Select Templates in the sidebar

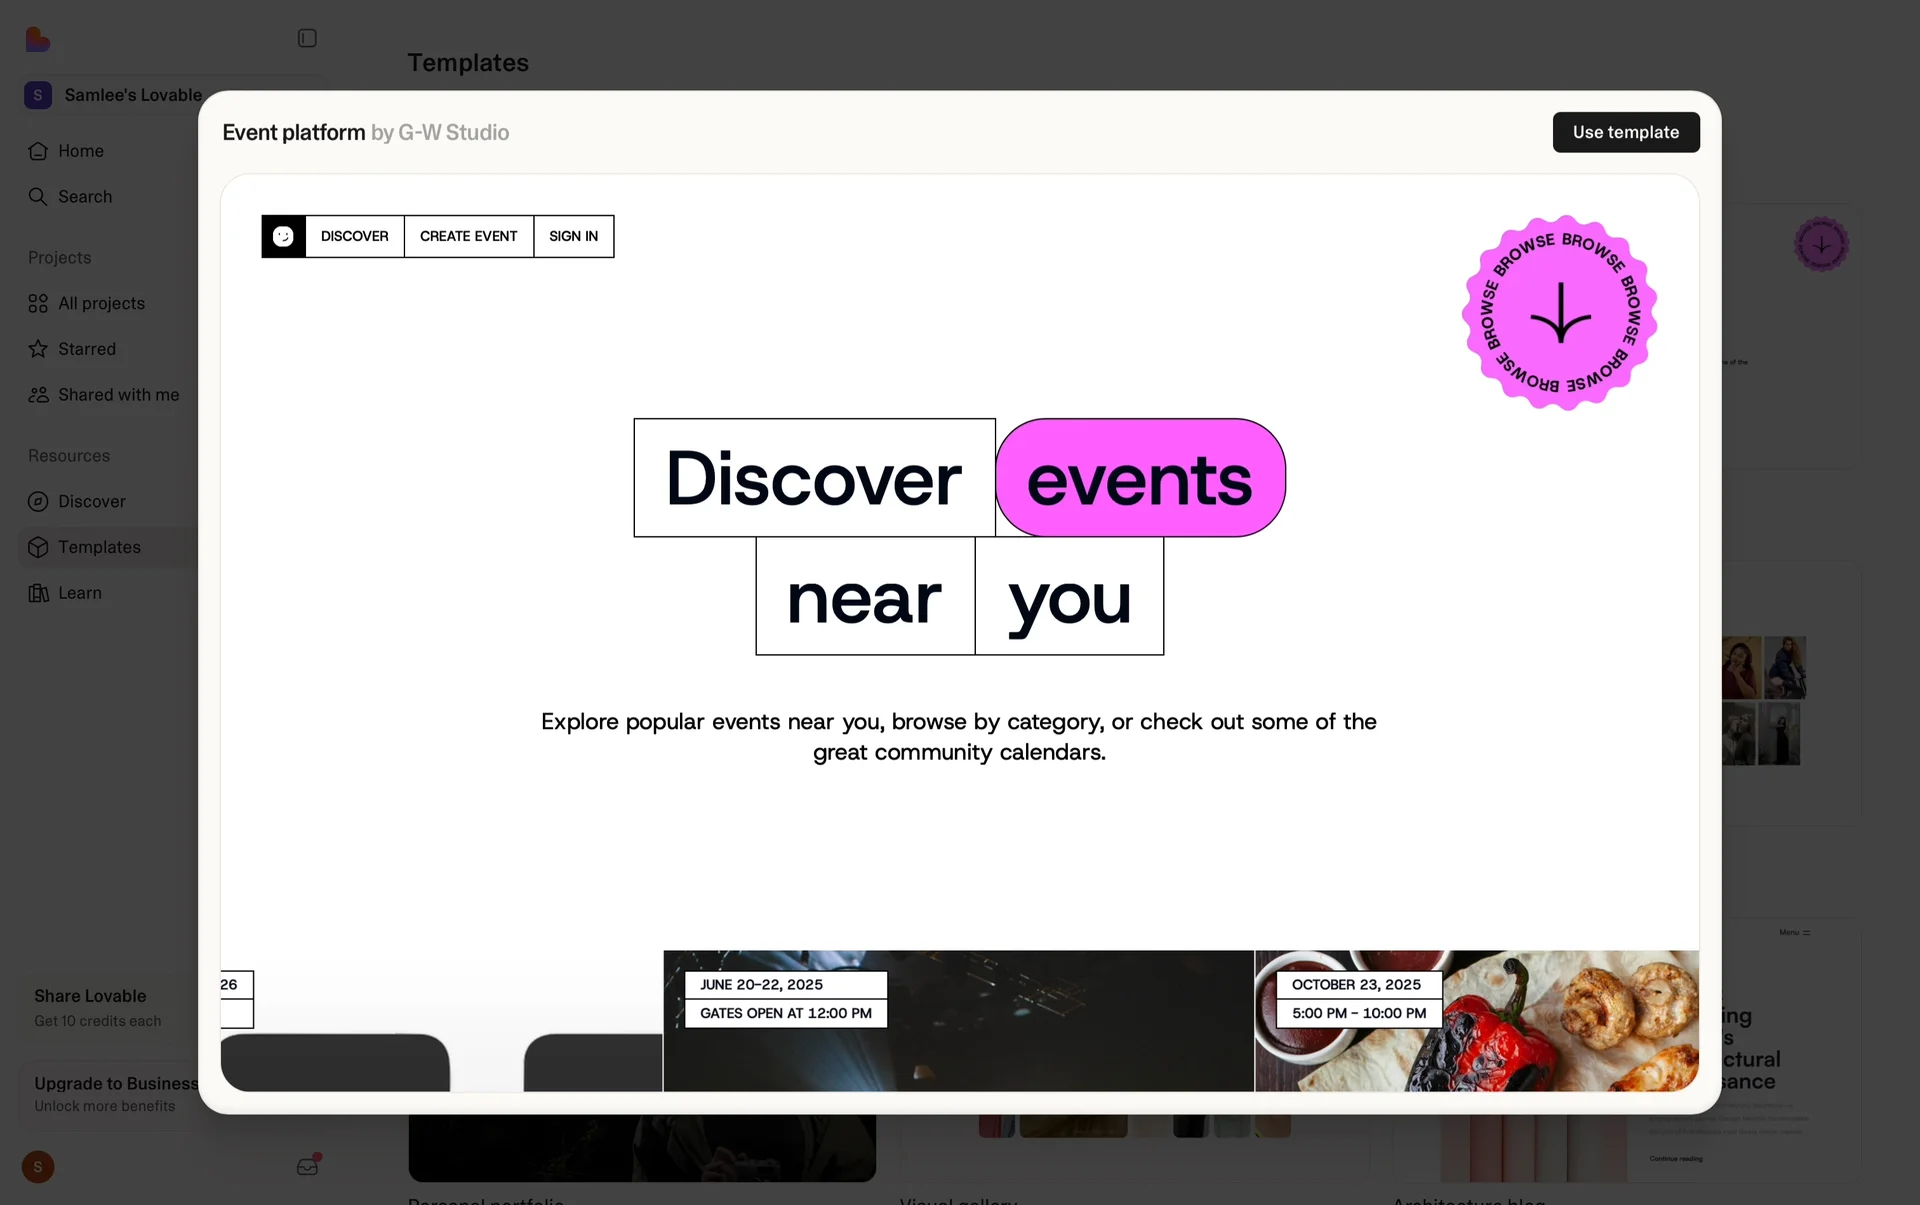[x=98, y=547]
